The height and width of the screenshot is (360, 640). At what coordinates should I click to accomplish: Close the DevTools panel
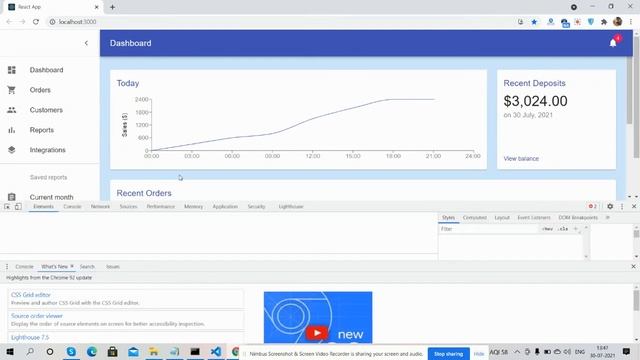pyautogui.click(x=634, y=207)
